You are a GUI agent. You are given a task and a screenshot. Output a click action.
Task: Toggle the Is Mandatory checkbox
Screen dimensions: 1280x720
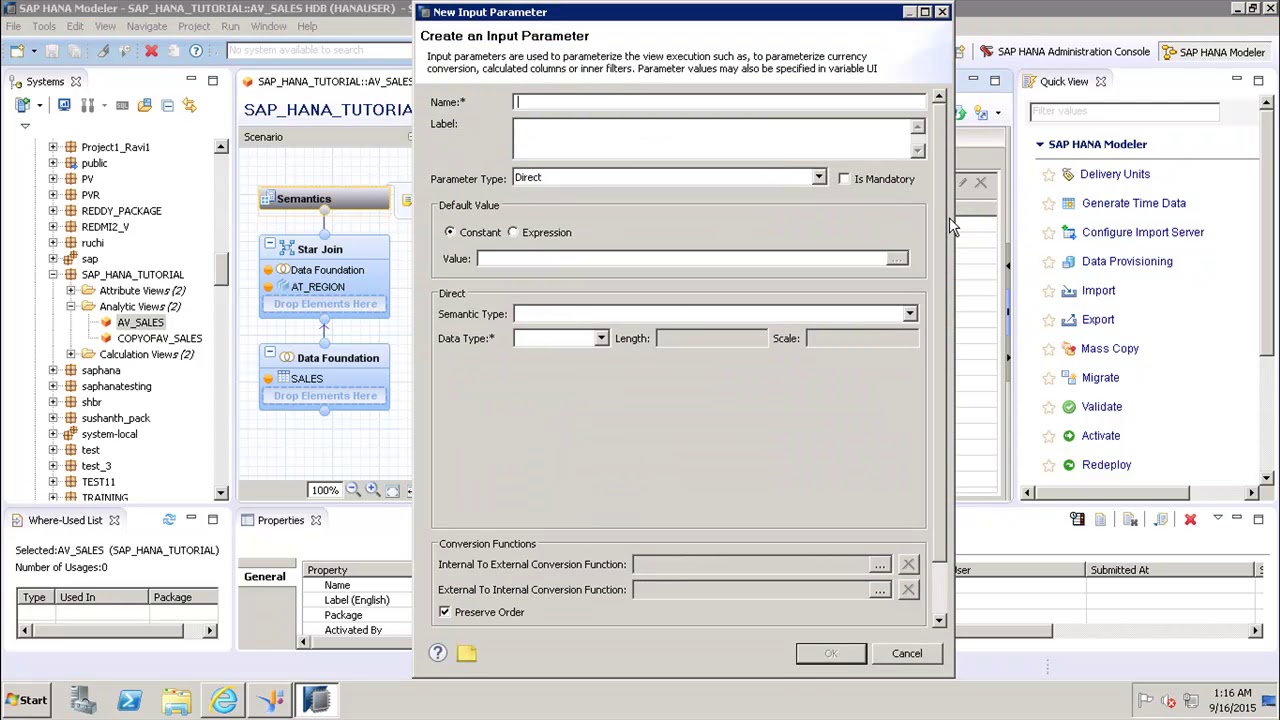tap(844, 179)
